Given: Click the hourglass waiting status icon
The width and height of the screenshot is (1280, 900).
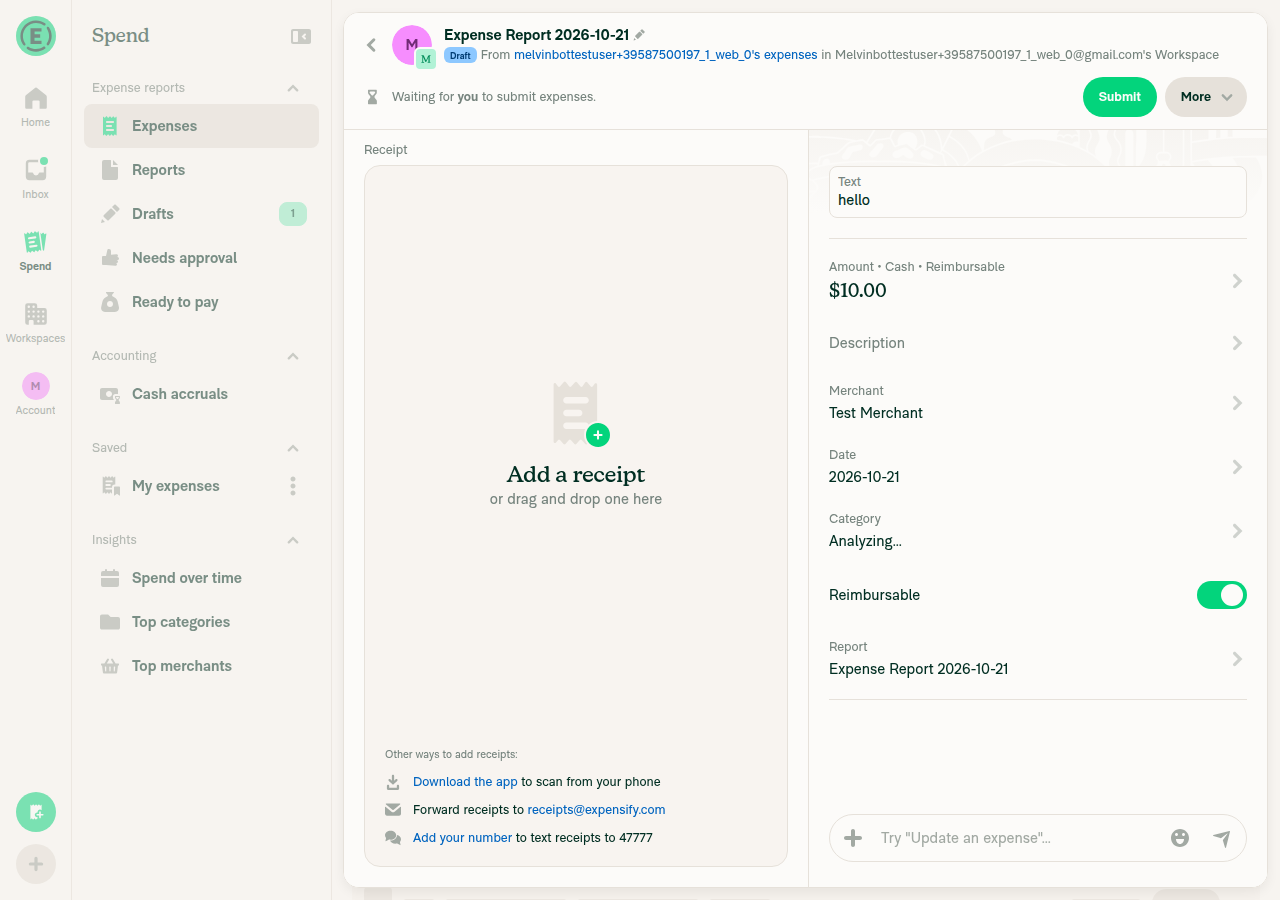Looking at the screenshot, I should [x=372, y=97].
